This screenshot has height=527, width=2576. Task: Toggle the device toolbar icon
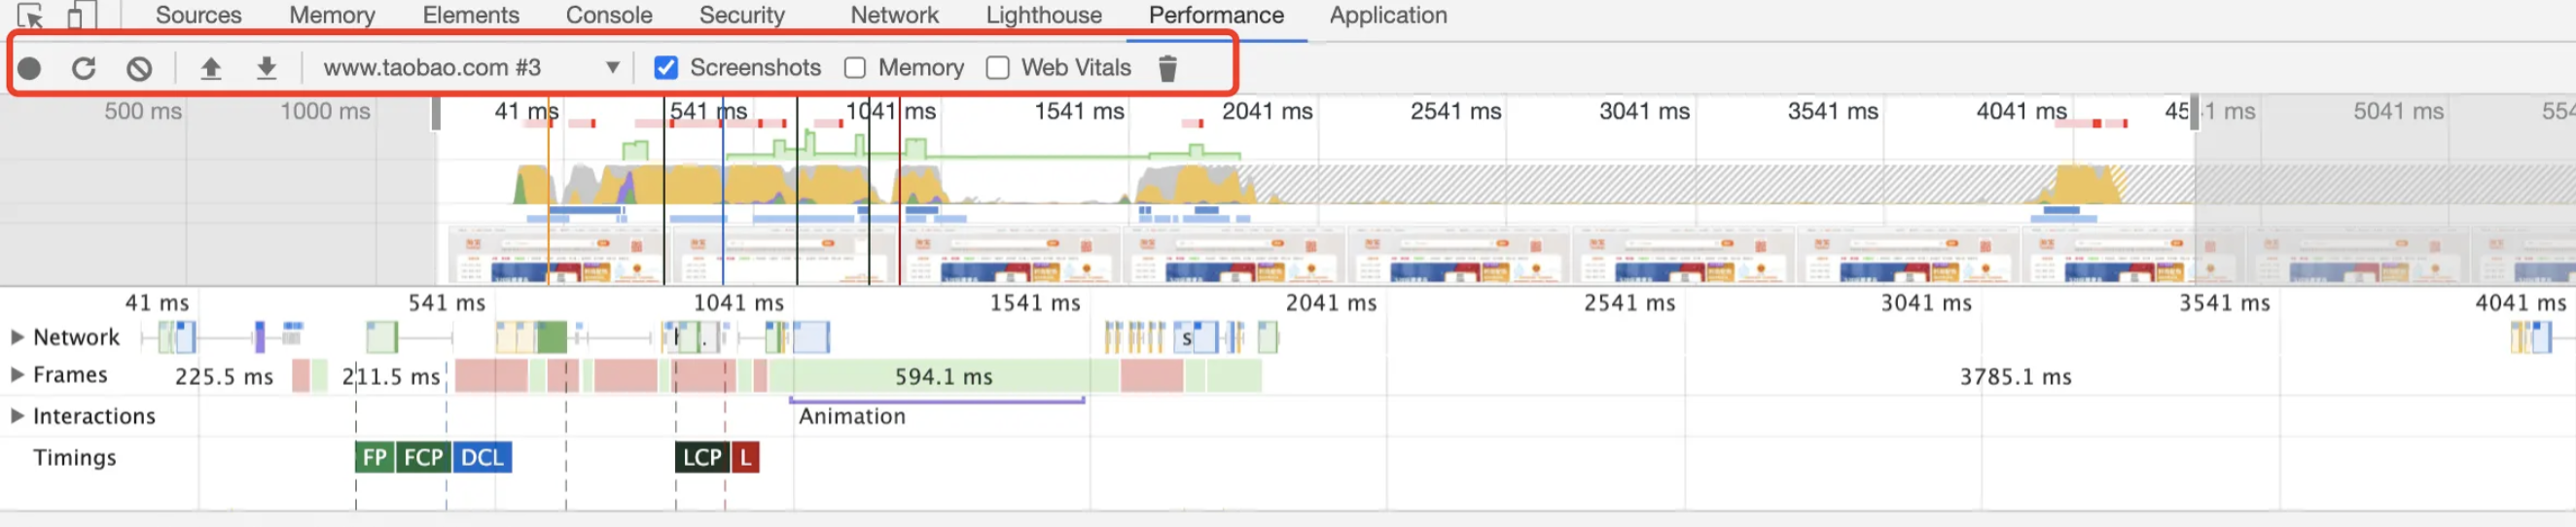[x=80, y=16]
